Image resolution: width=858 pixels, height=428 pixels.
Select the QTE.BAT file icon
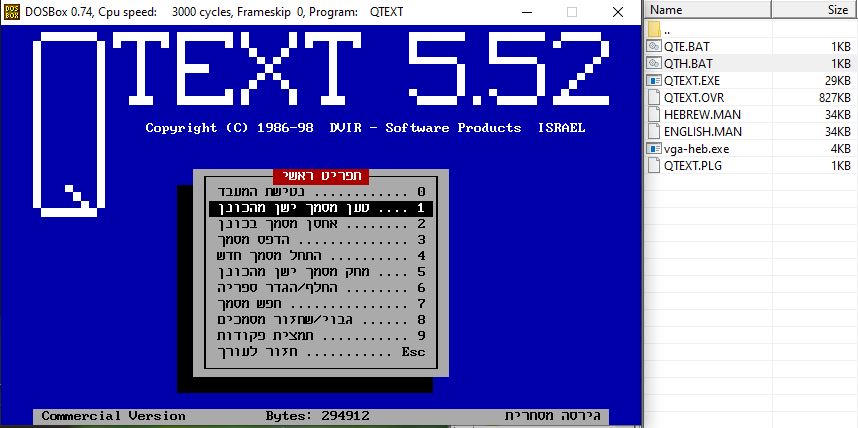click(x=653, y=47)
